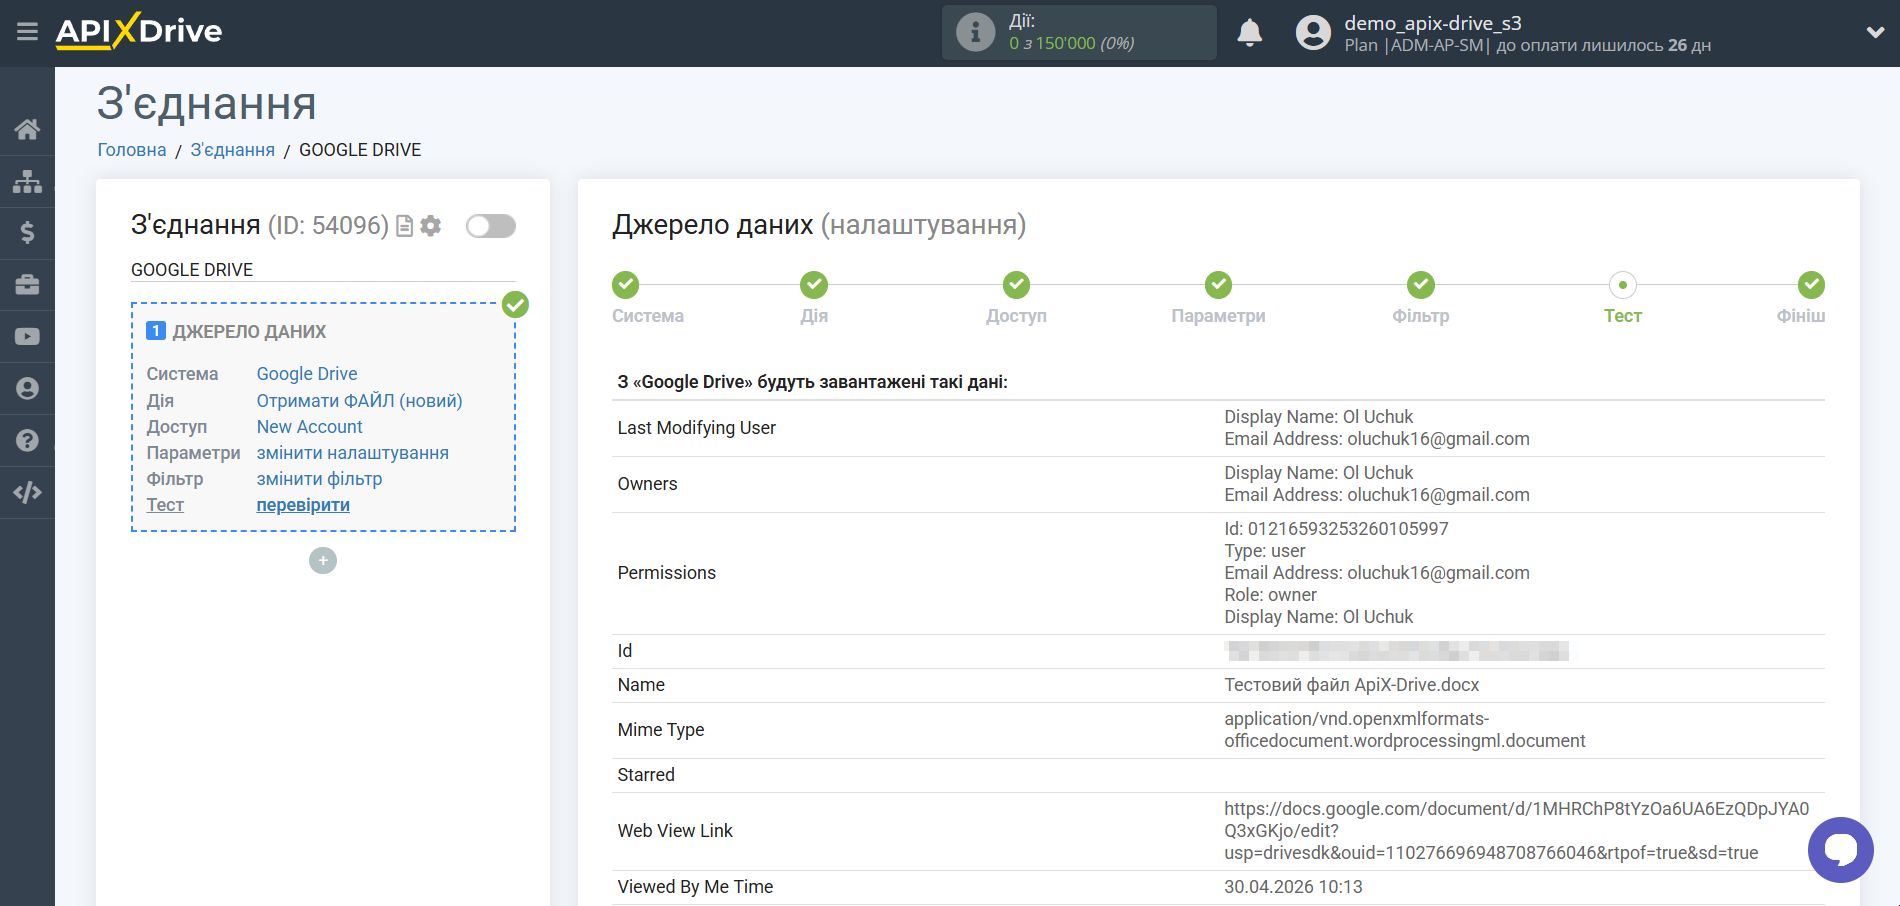Click the Last Modifying User row label
Viewport: 1900px width, 906px height.
(x=696, y=428)
